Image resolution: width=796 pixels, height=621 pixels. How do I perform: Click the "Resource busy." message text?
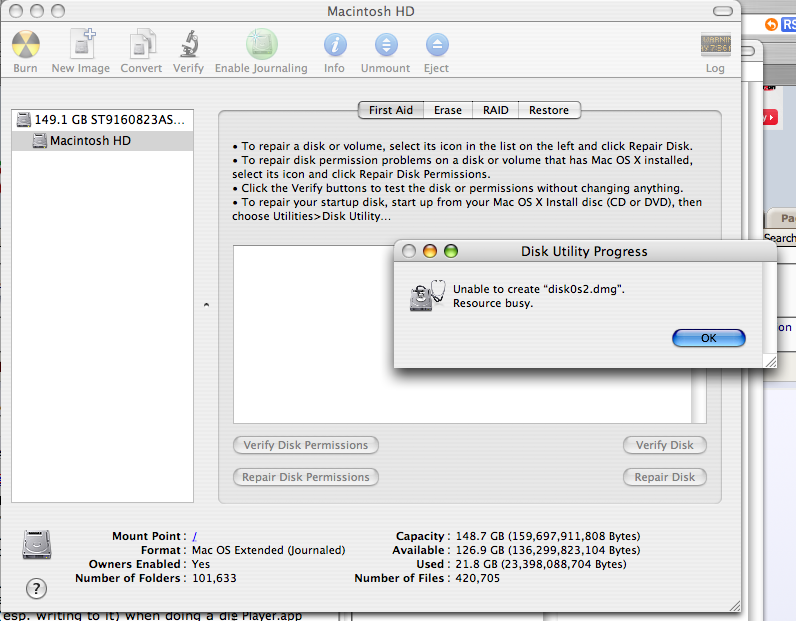pos(493,303)
